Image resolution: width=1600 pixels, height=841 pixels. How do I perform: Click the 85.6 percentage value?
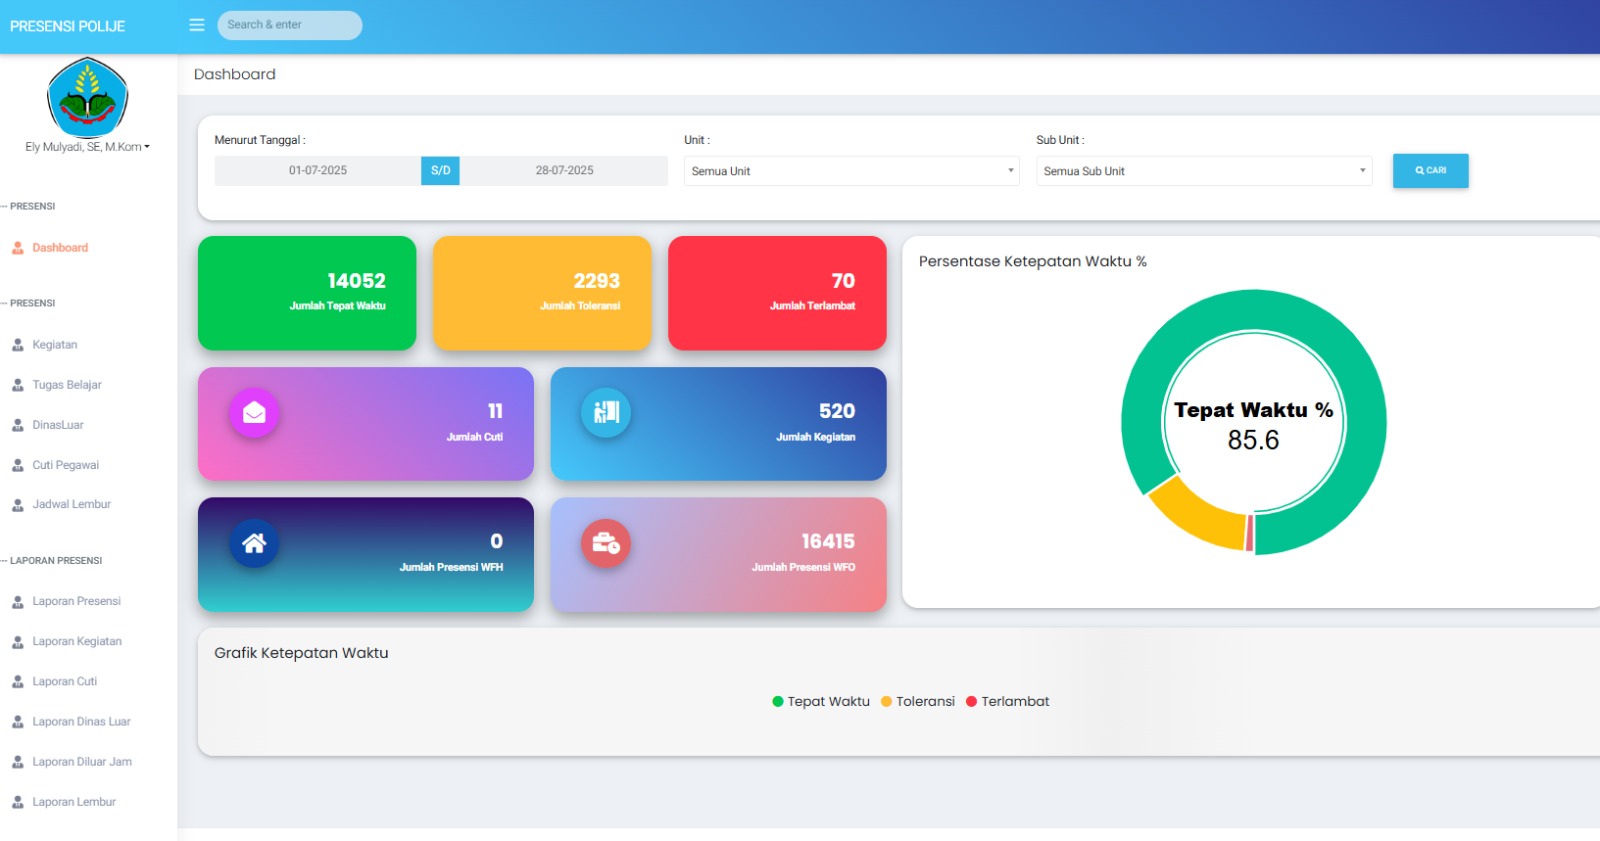click(1253, 440)
